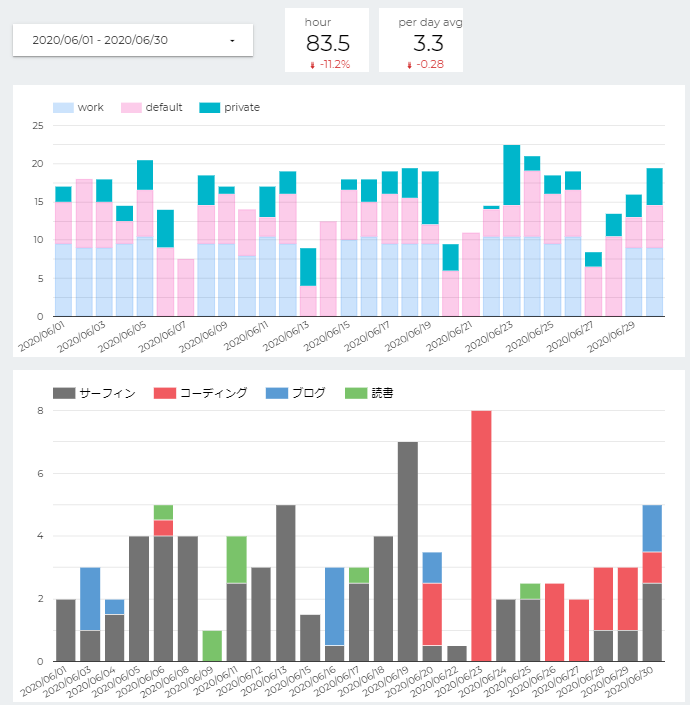Image resolution: width=690 pixels, height=705 pixels.
Task: Click the blue ブログ legend swatch
Action: [x=276, y=393]
